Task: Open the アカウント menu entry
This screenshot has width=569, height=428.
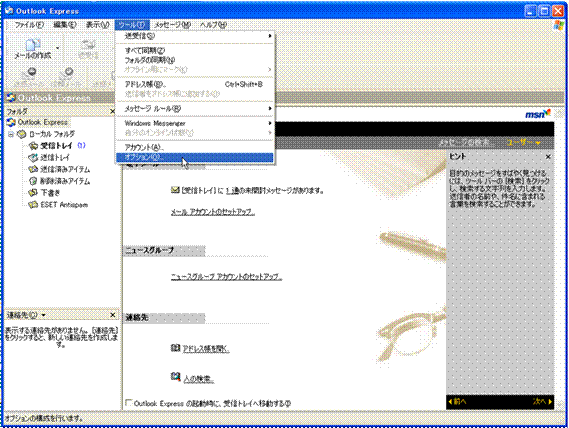Action: [x=195, y=147]
